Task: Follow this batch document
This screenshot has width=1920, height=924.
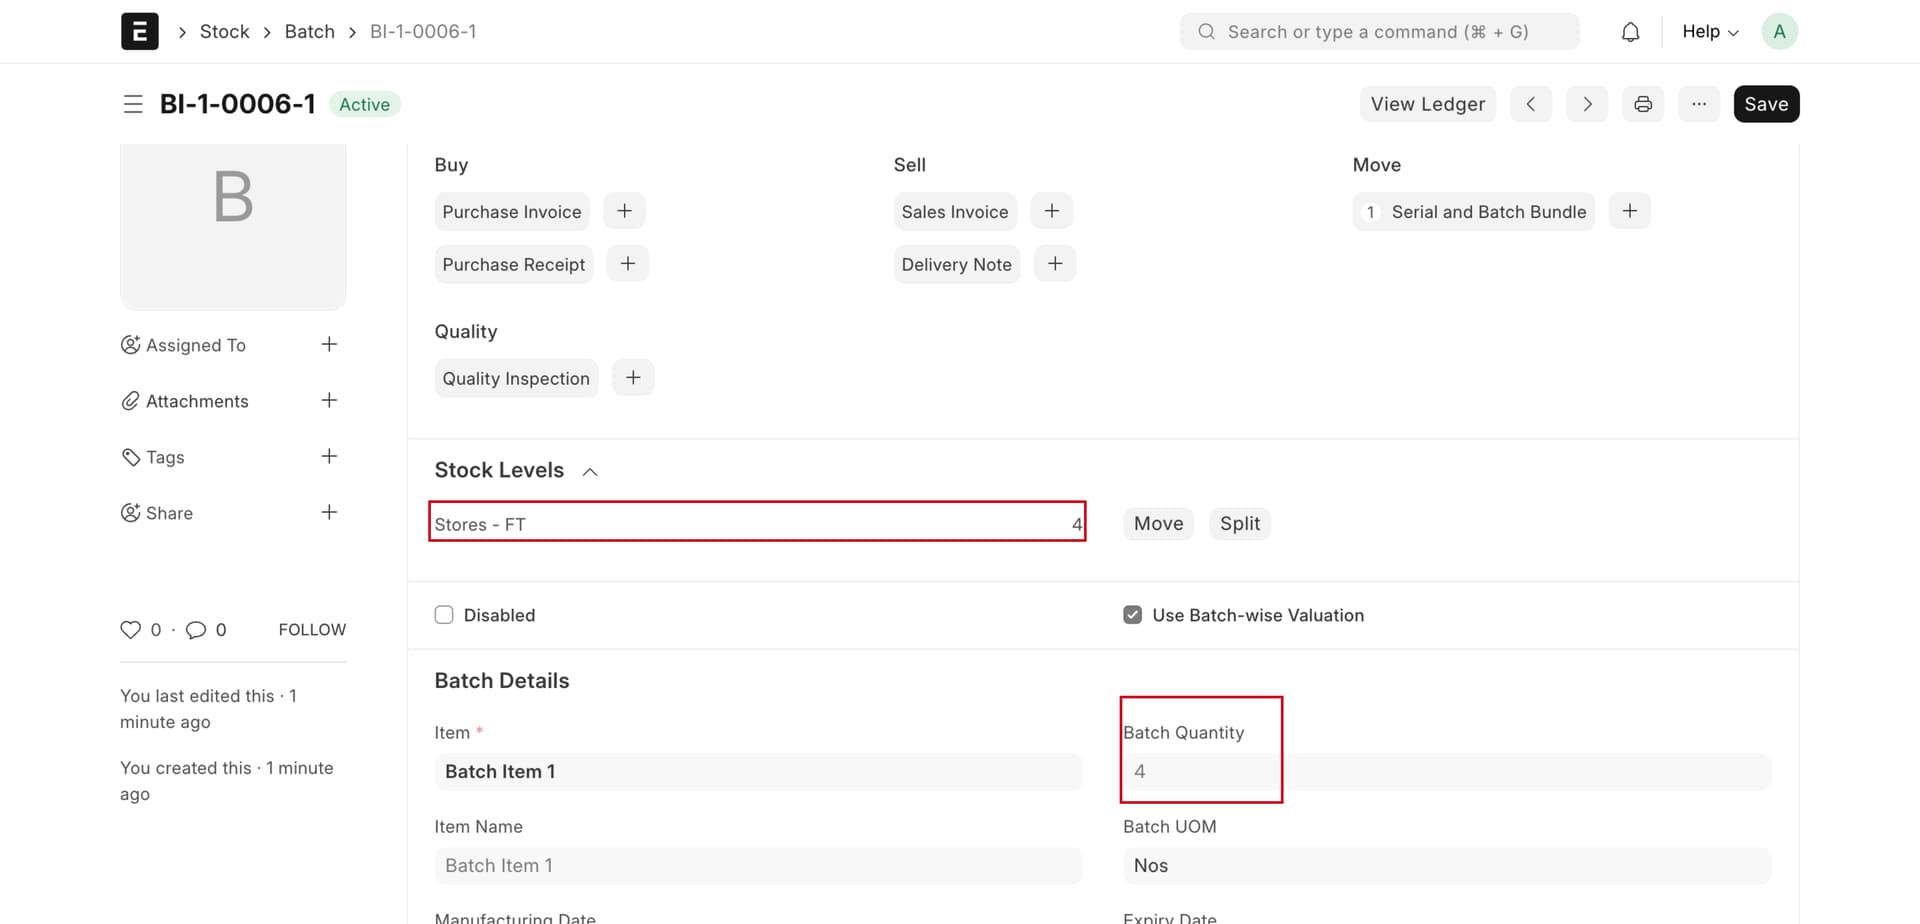Action: [311, 629]
